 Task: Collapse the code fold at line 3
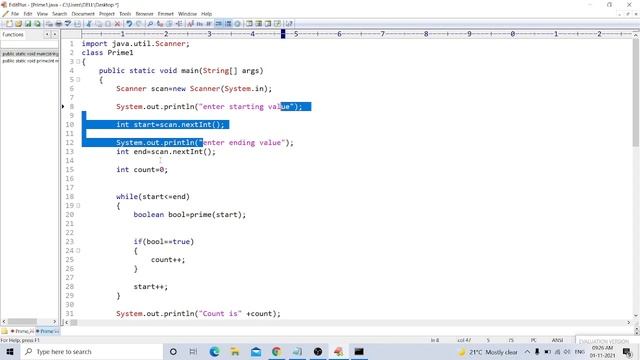(78, 62)
